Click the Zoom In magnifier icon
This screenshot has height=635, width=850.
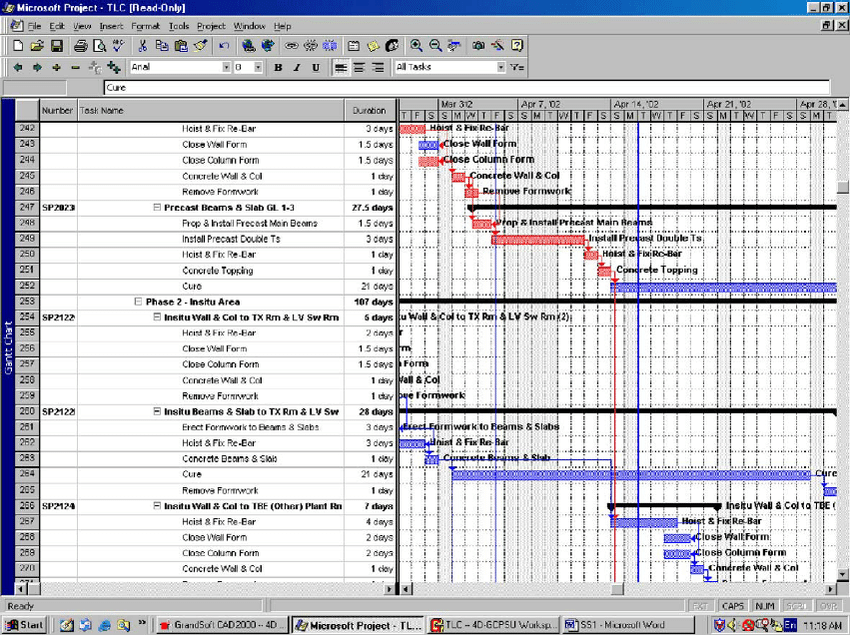click(x=416, y=46)
